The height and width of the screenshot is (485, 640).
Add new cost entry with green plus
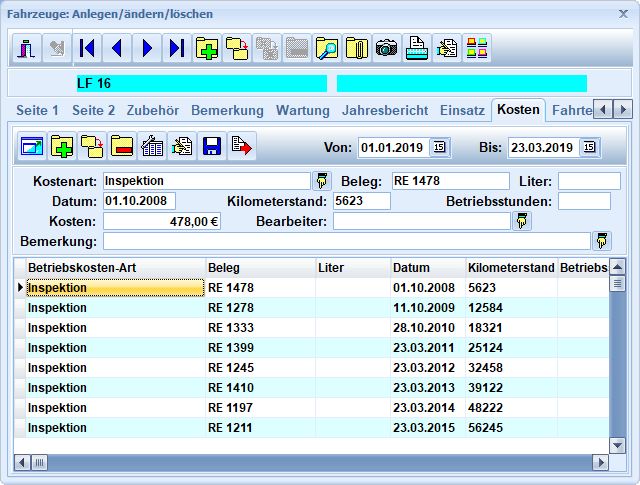click(x=62, y=146)
